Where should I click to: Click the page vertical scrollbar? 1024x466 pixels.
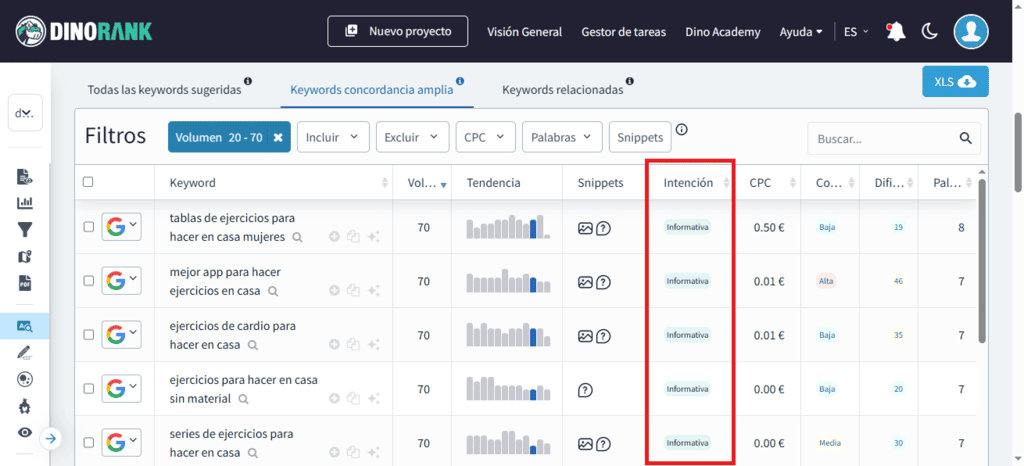tap(1018, 153)
